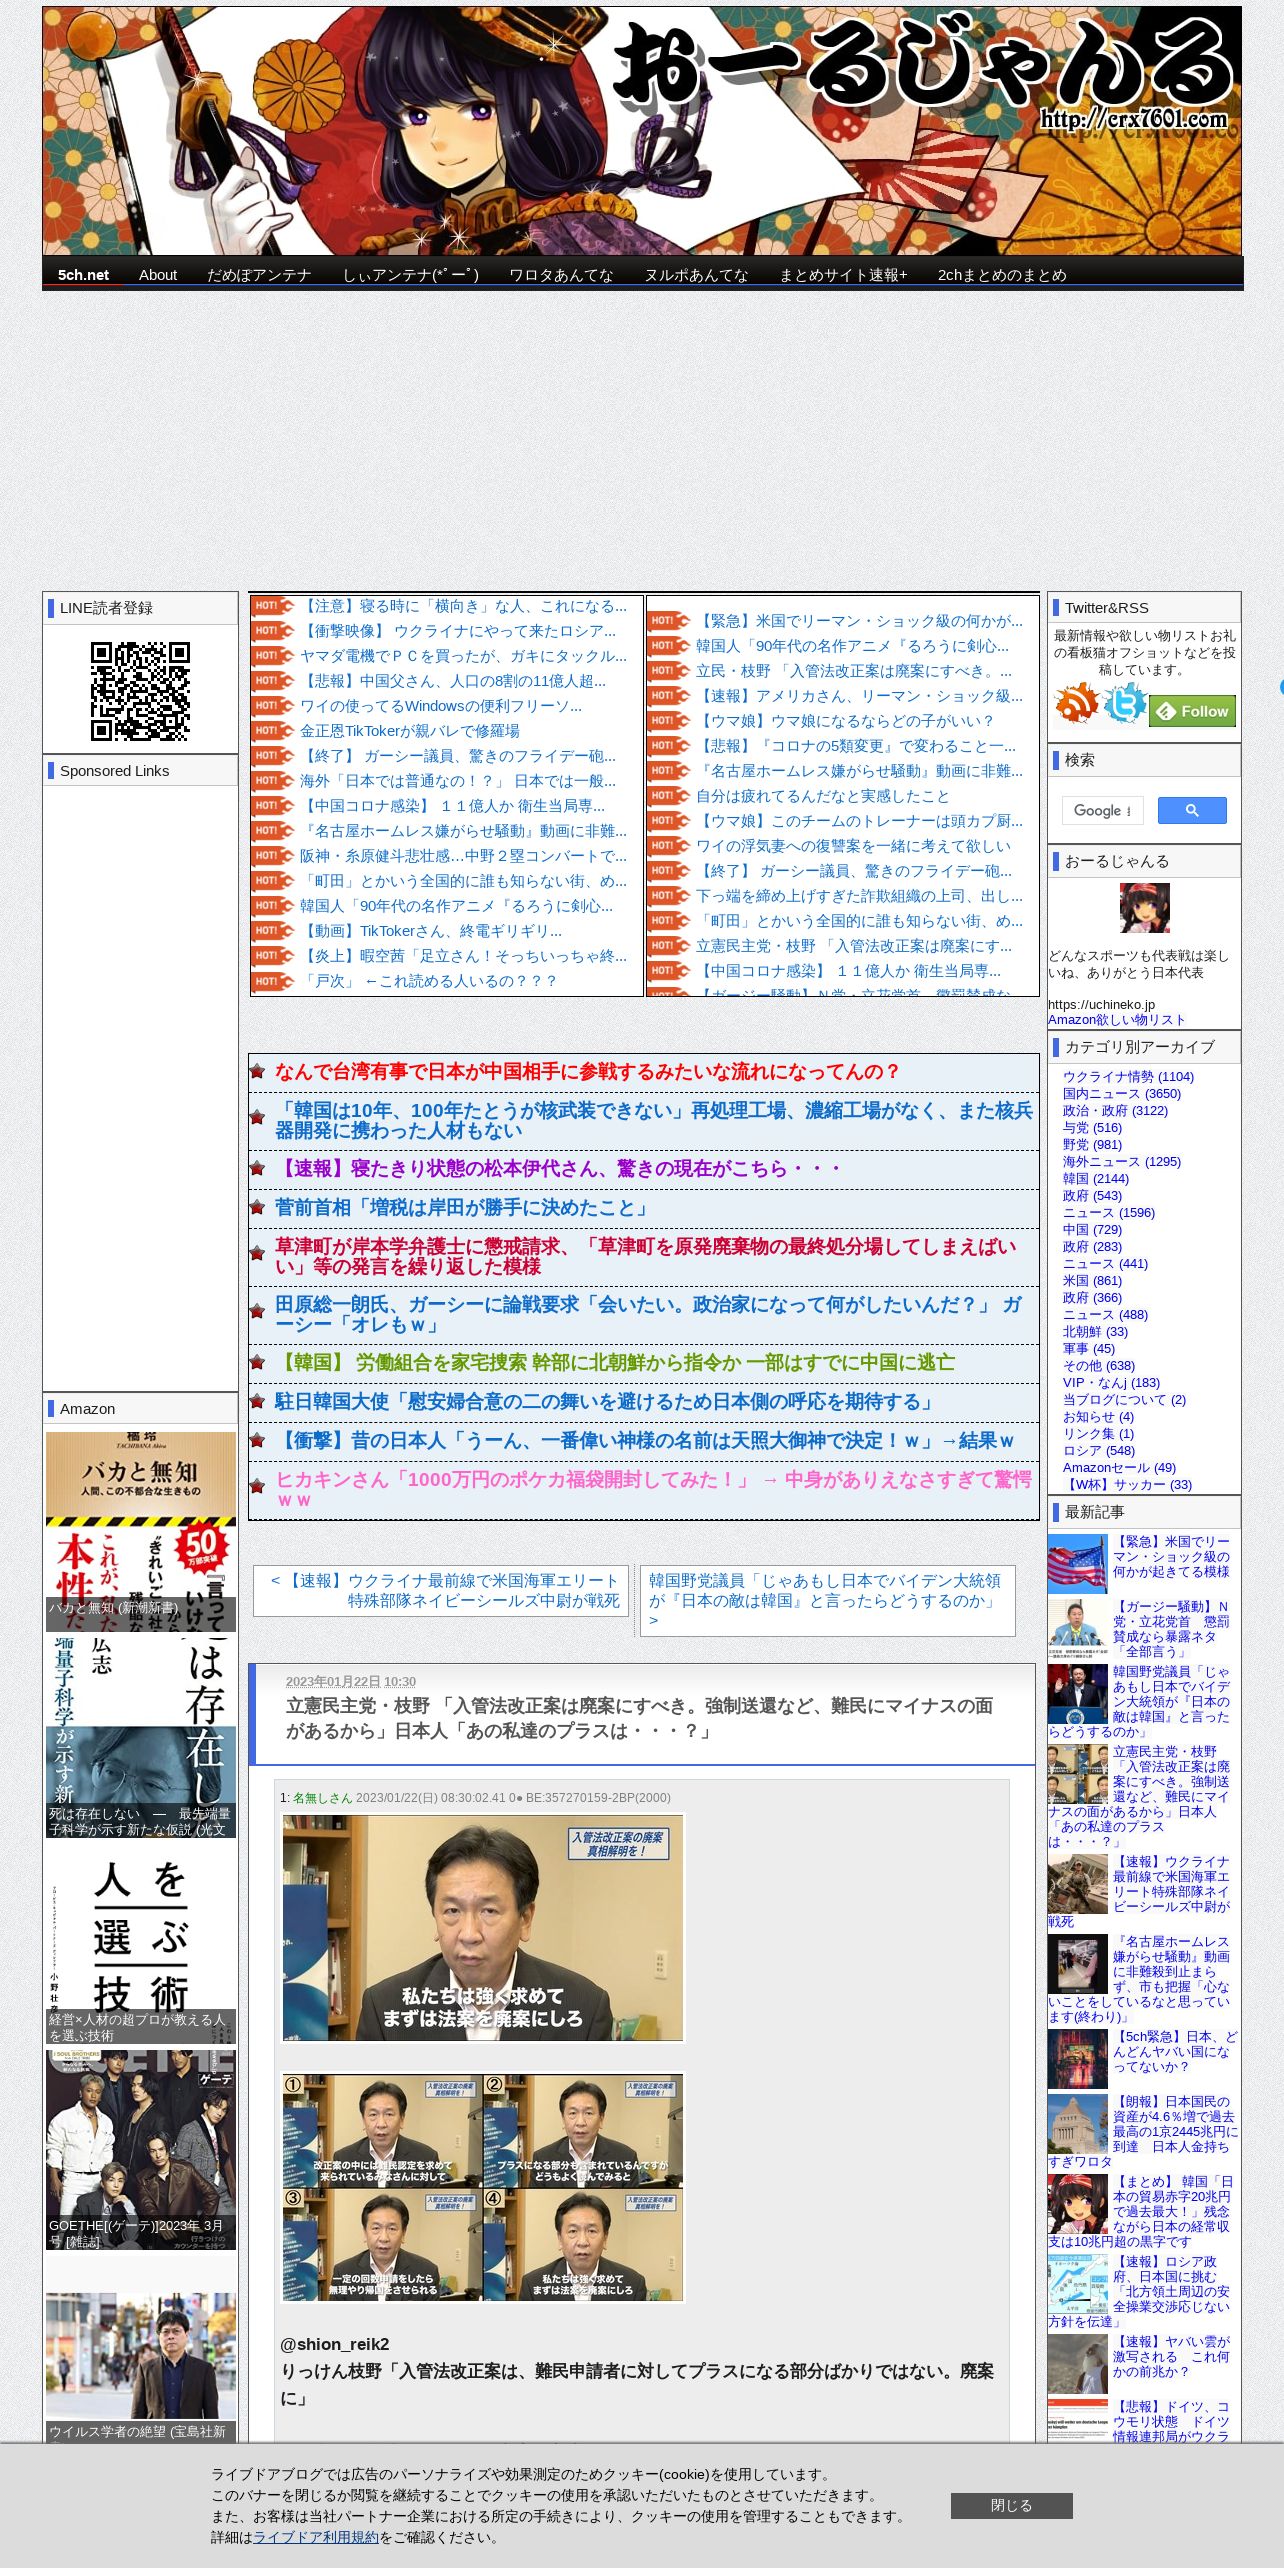The width and height of the screenshot is (1284, 2568).
Task: Open the headline ヒカキンさん「1000万円のポケカ福袋開封」
Action: [653, 1489]
